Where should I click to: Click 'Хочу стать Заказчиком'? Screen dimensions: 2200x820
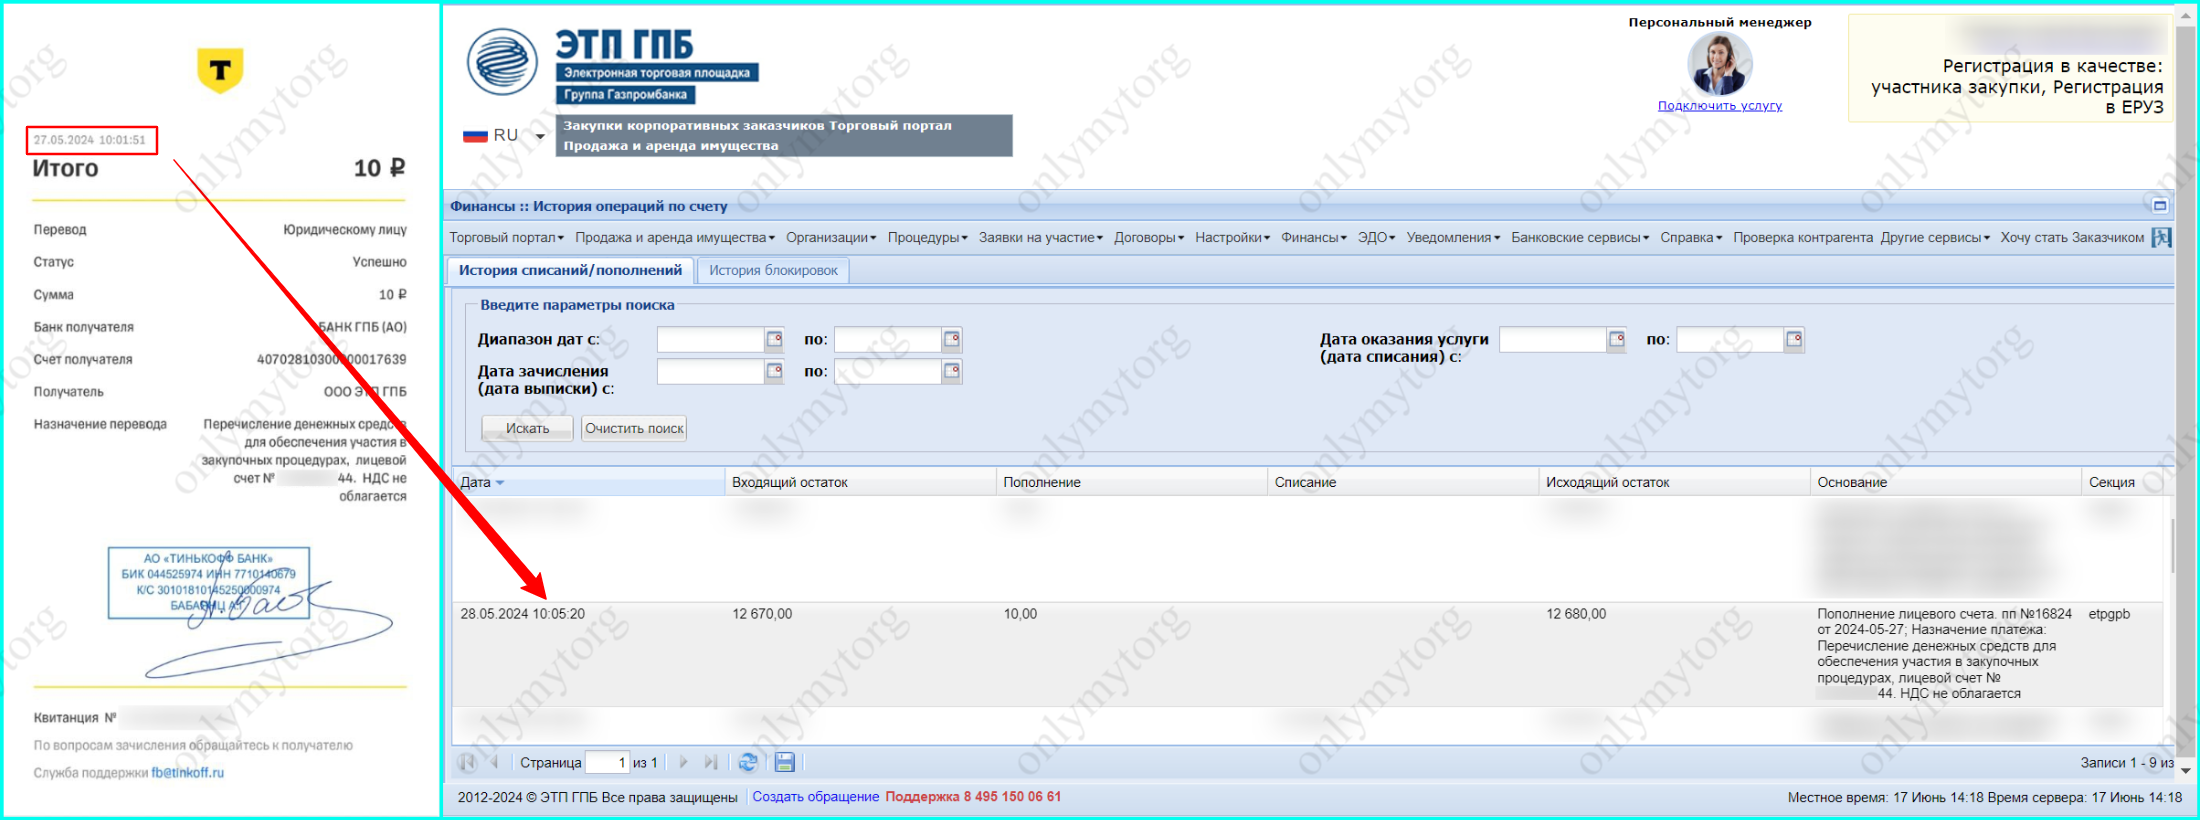(2072, 238)
